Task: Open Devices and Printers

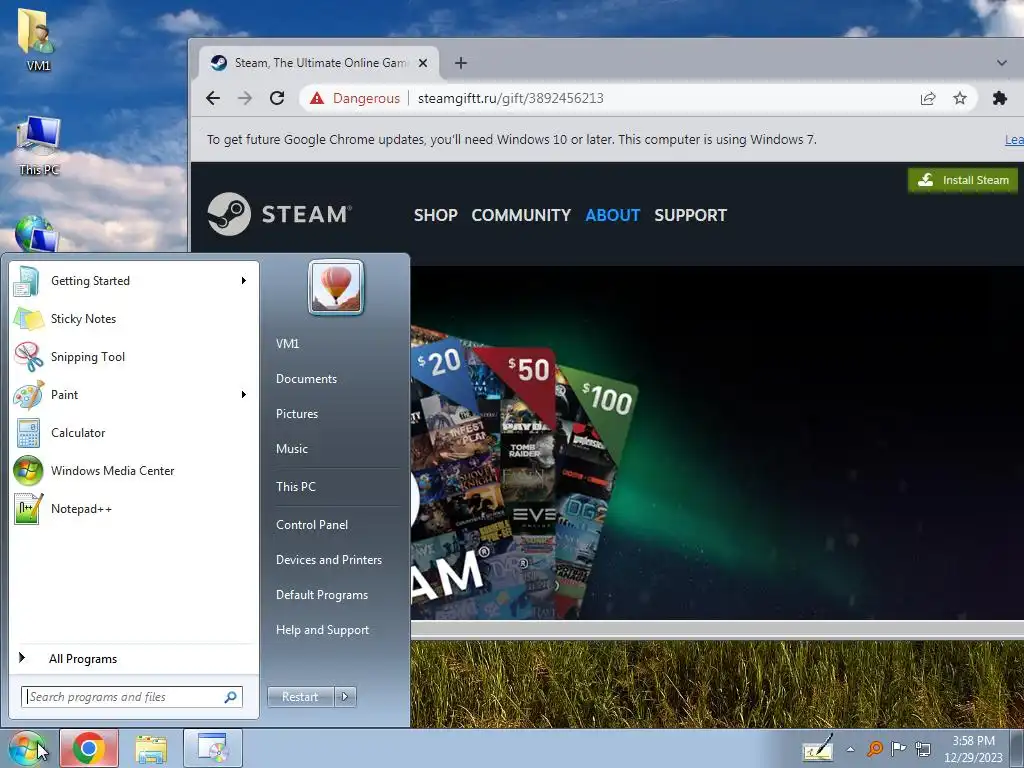Action: (328, 560)
